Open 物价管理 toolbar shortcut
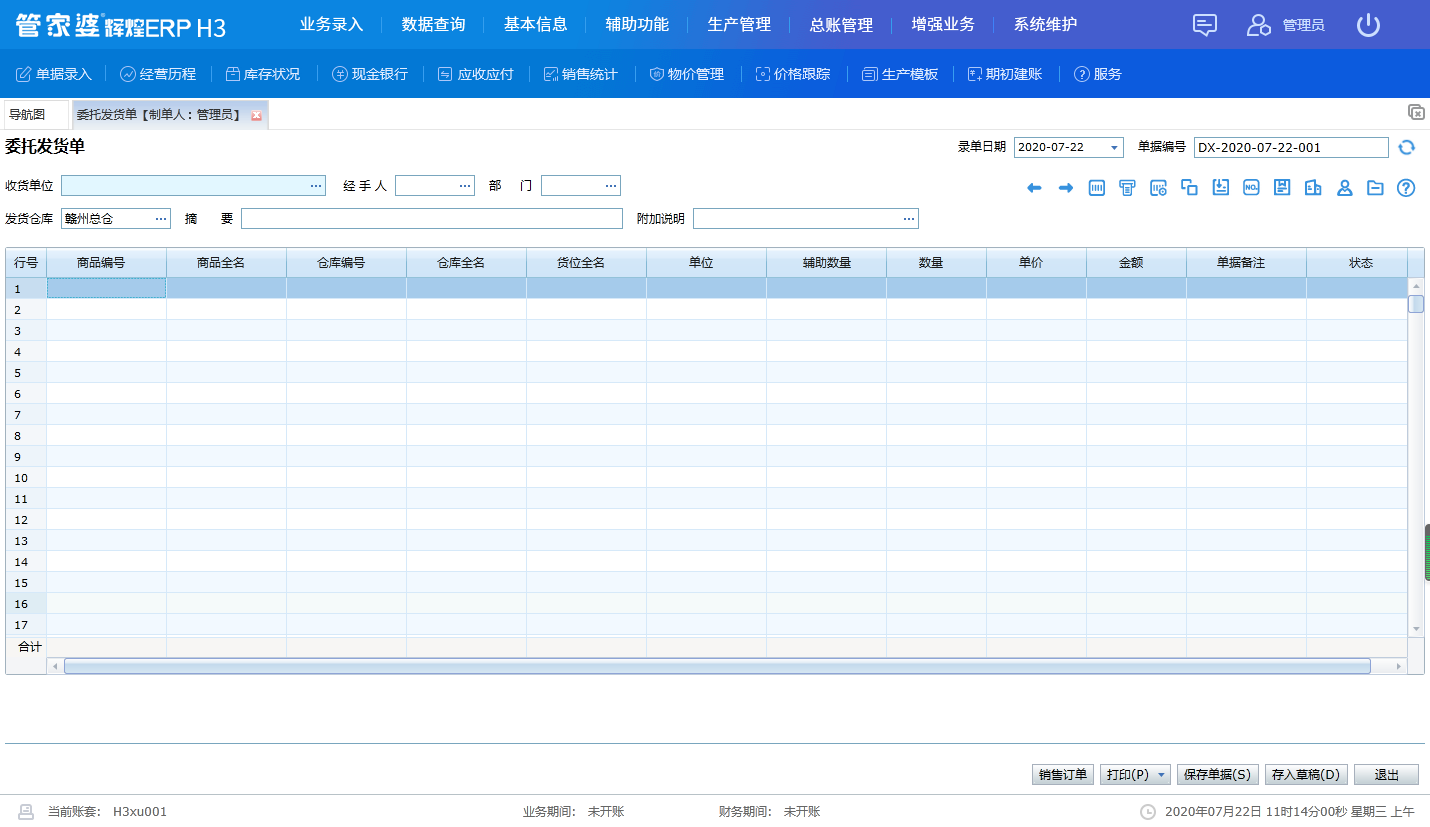The image size is (1430, 827). point(686,74)
